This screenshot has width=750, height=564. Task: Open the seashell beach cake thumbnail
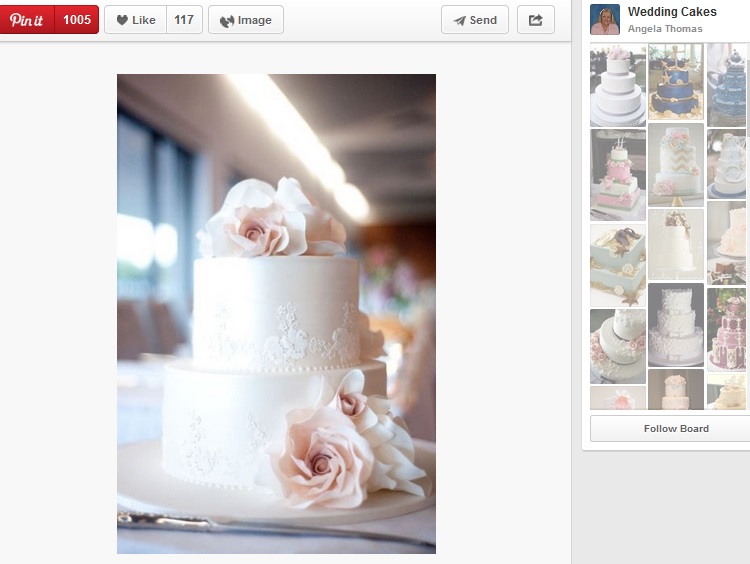[618, 265]
